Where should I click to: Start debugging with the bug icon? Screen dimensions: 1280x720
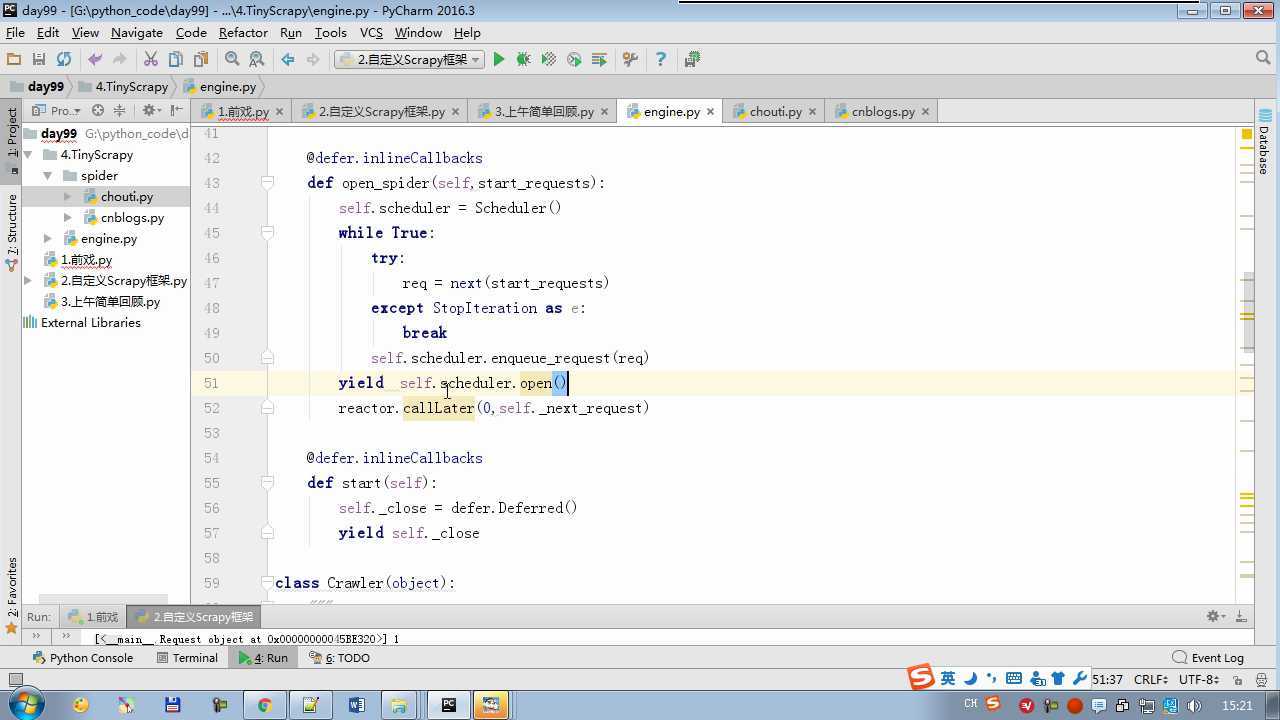tap(523, 60)
